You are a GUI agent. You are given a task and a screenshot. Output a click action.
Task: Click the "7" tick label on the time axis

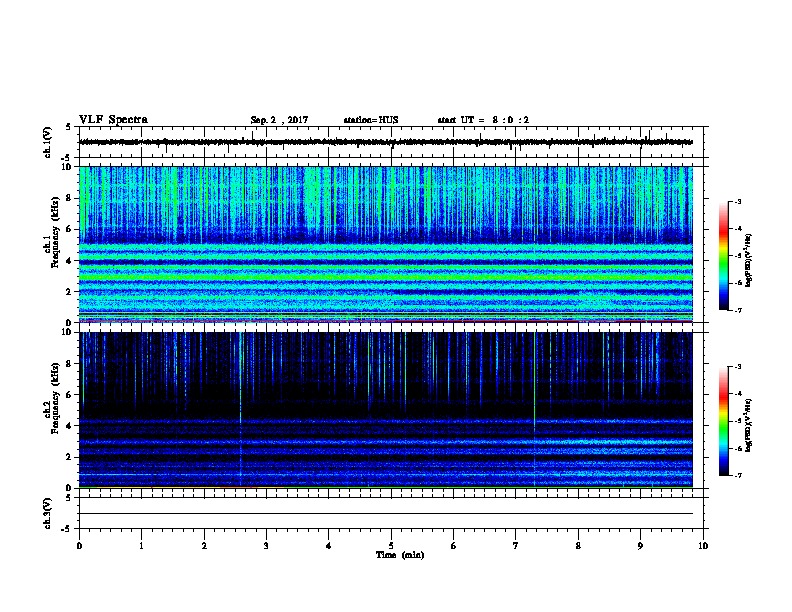coord(516,546)
